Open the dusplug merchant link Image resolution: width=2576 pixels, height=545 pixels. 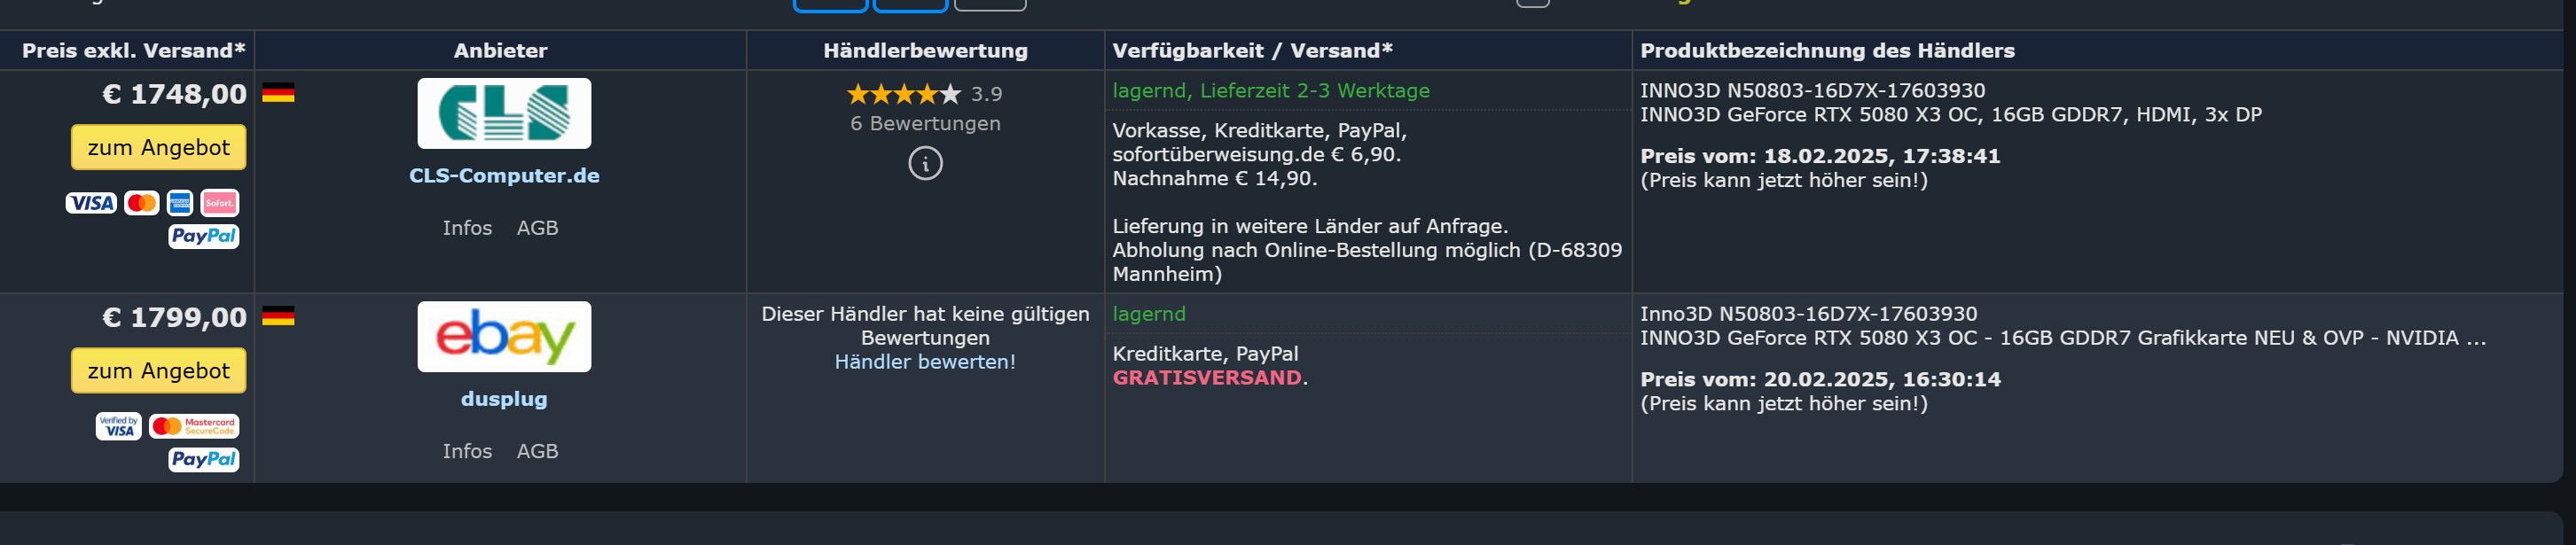(504, 399)
